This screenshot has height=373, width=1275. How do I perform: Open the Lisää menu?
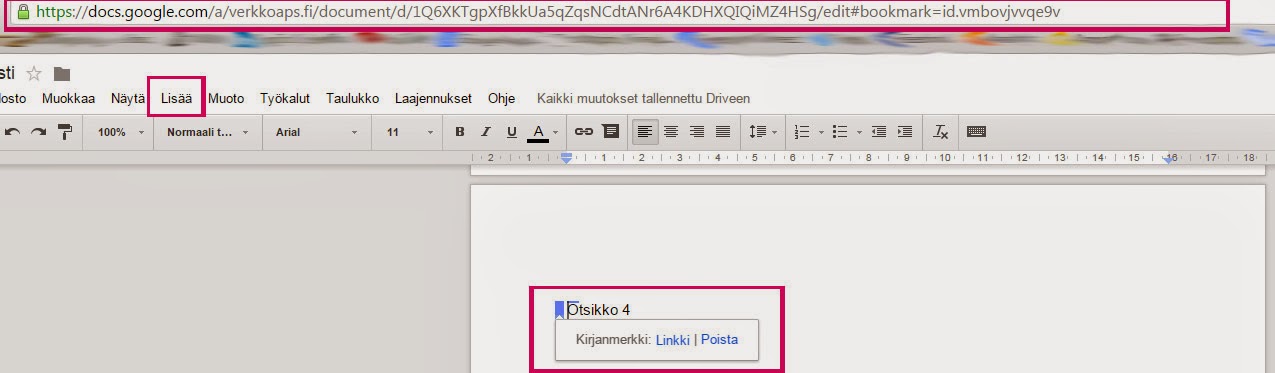point(176,98)
